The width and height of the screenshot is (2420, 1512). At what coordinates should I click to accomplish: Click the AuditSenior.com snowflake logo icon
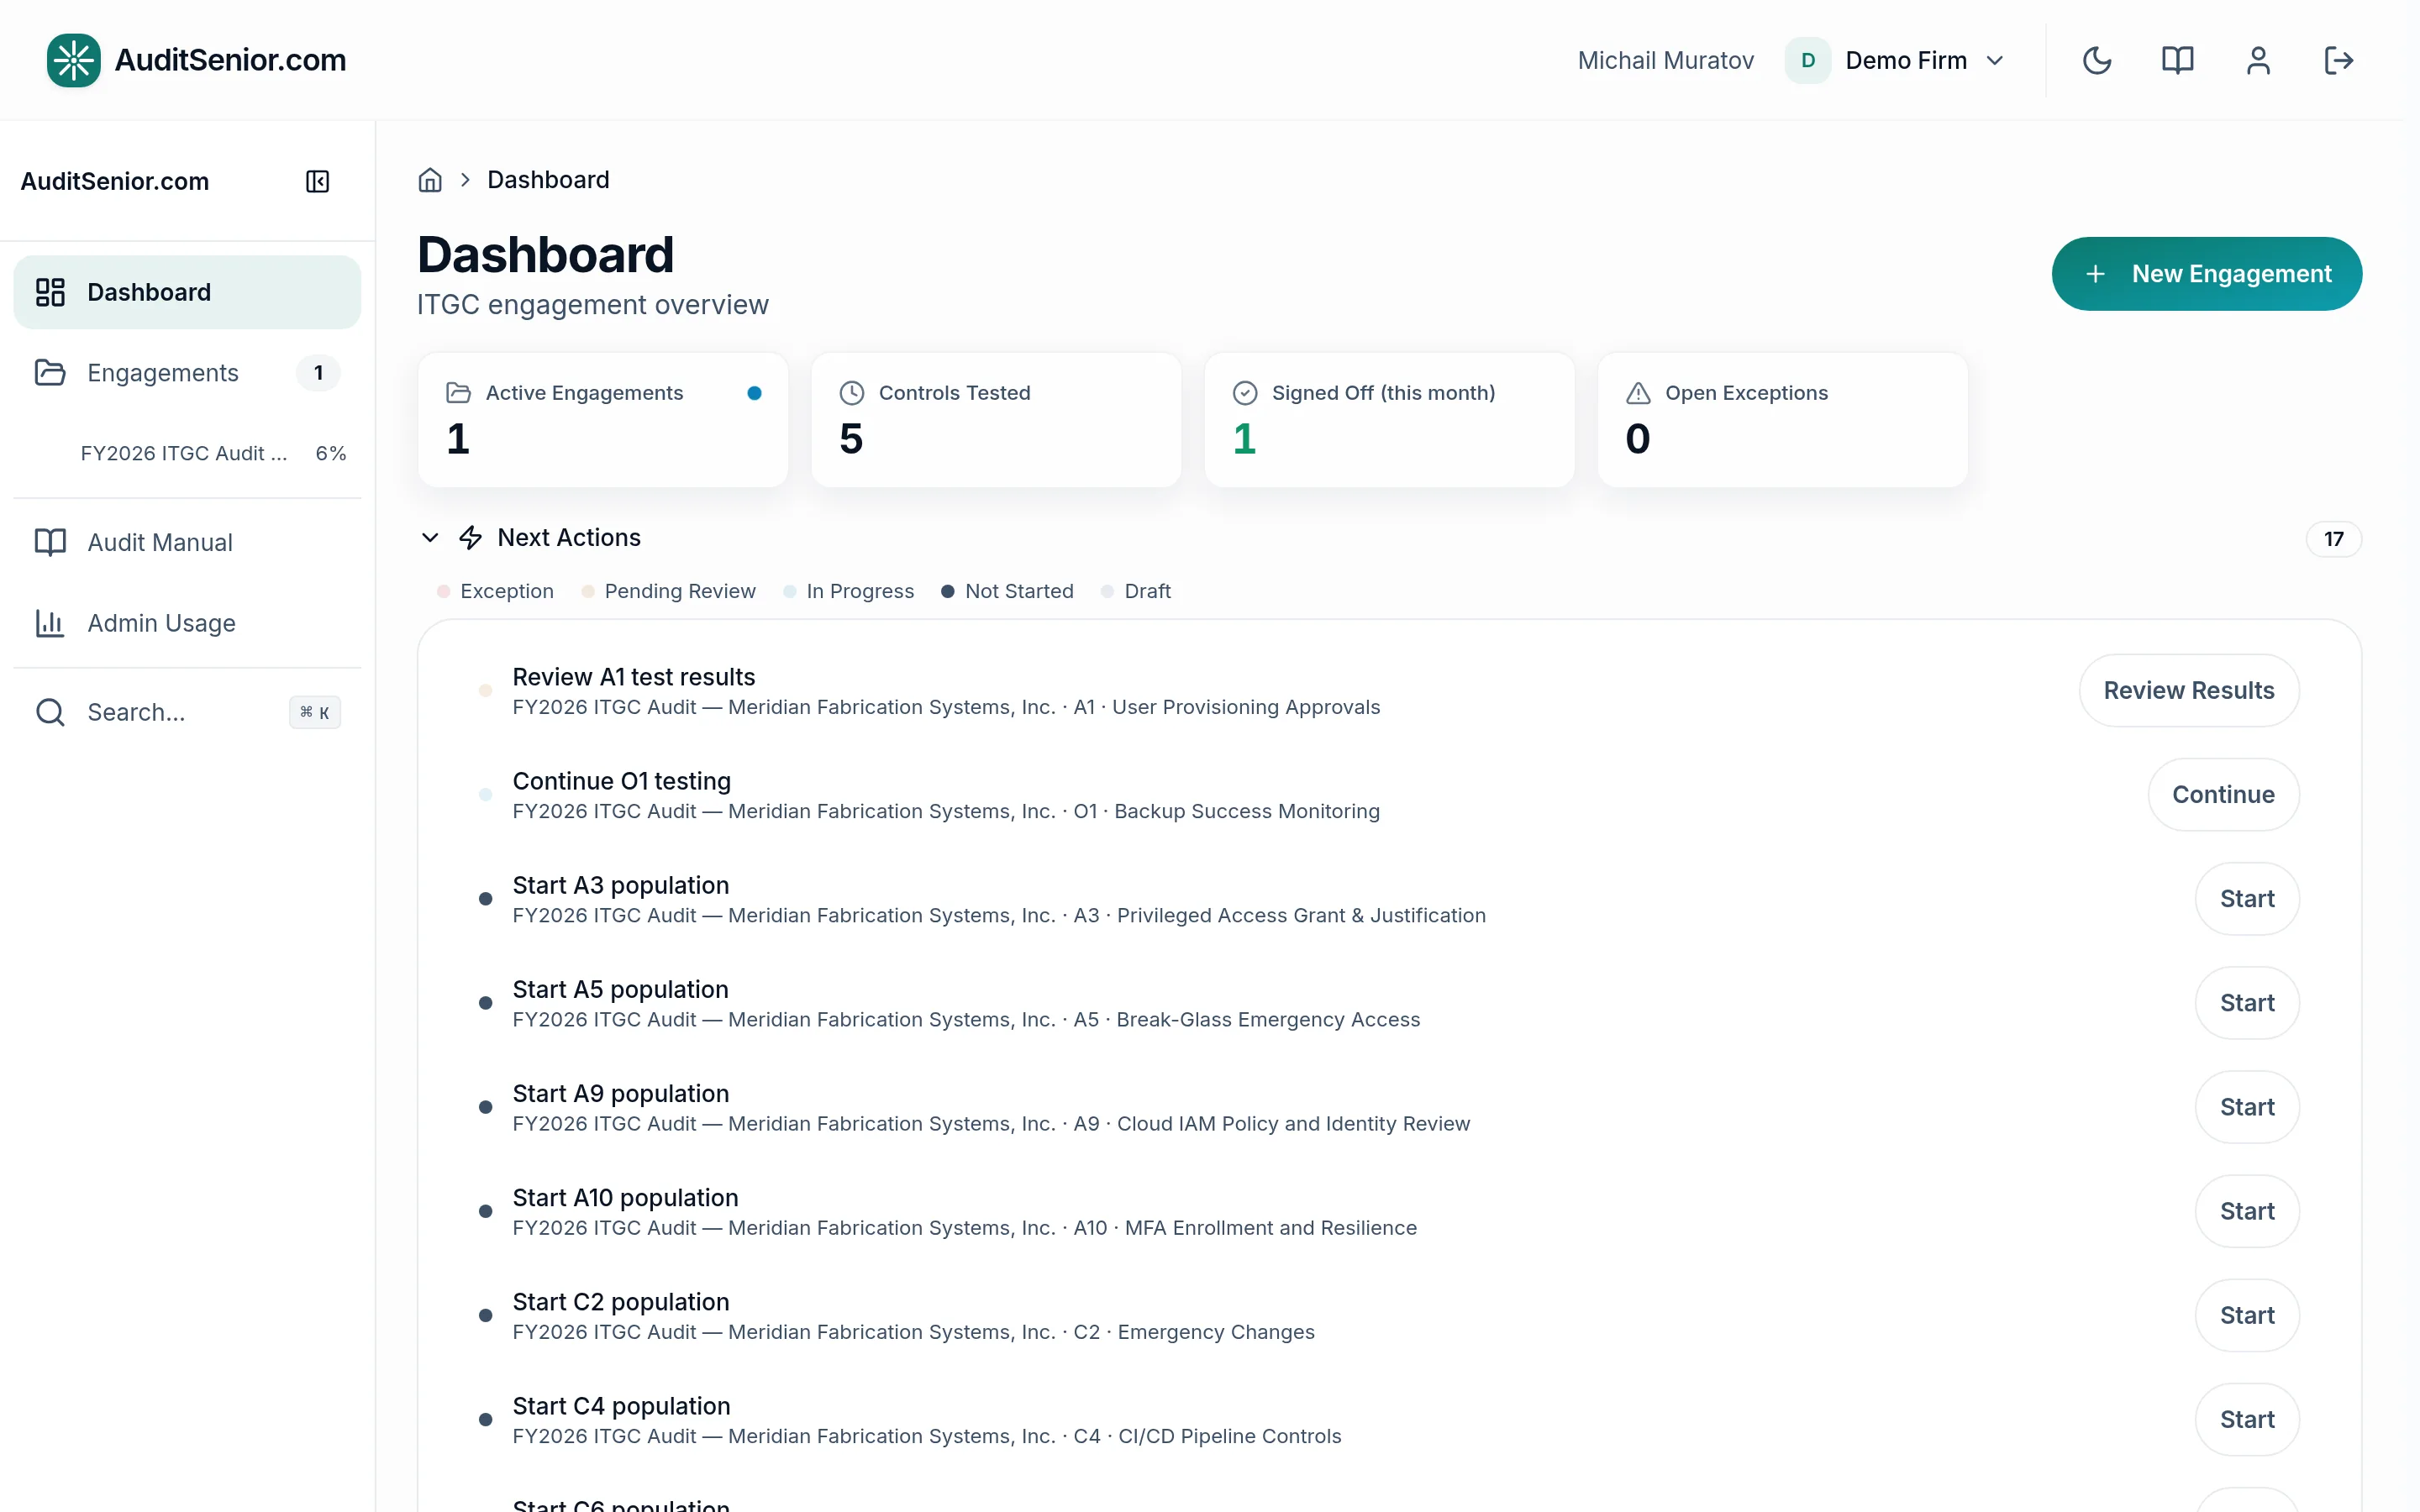tap(73, 60)
